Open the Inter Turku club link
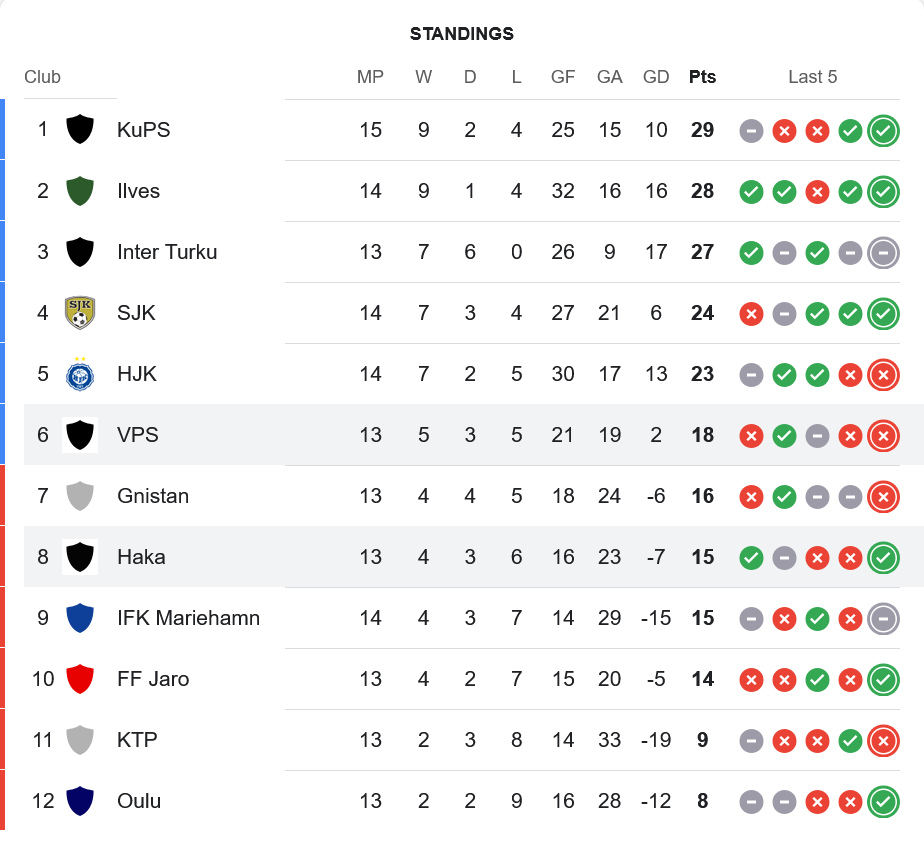924x847 pixels. click(x=167, y=252)
